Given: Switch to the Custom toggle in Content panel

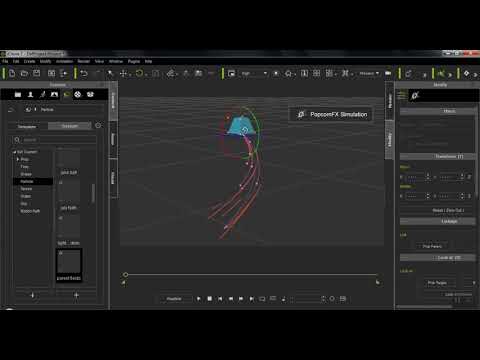Looking at the screenshot, I should click(70, 126).
